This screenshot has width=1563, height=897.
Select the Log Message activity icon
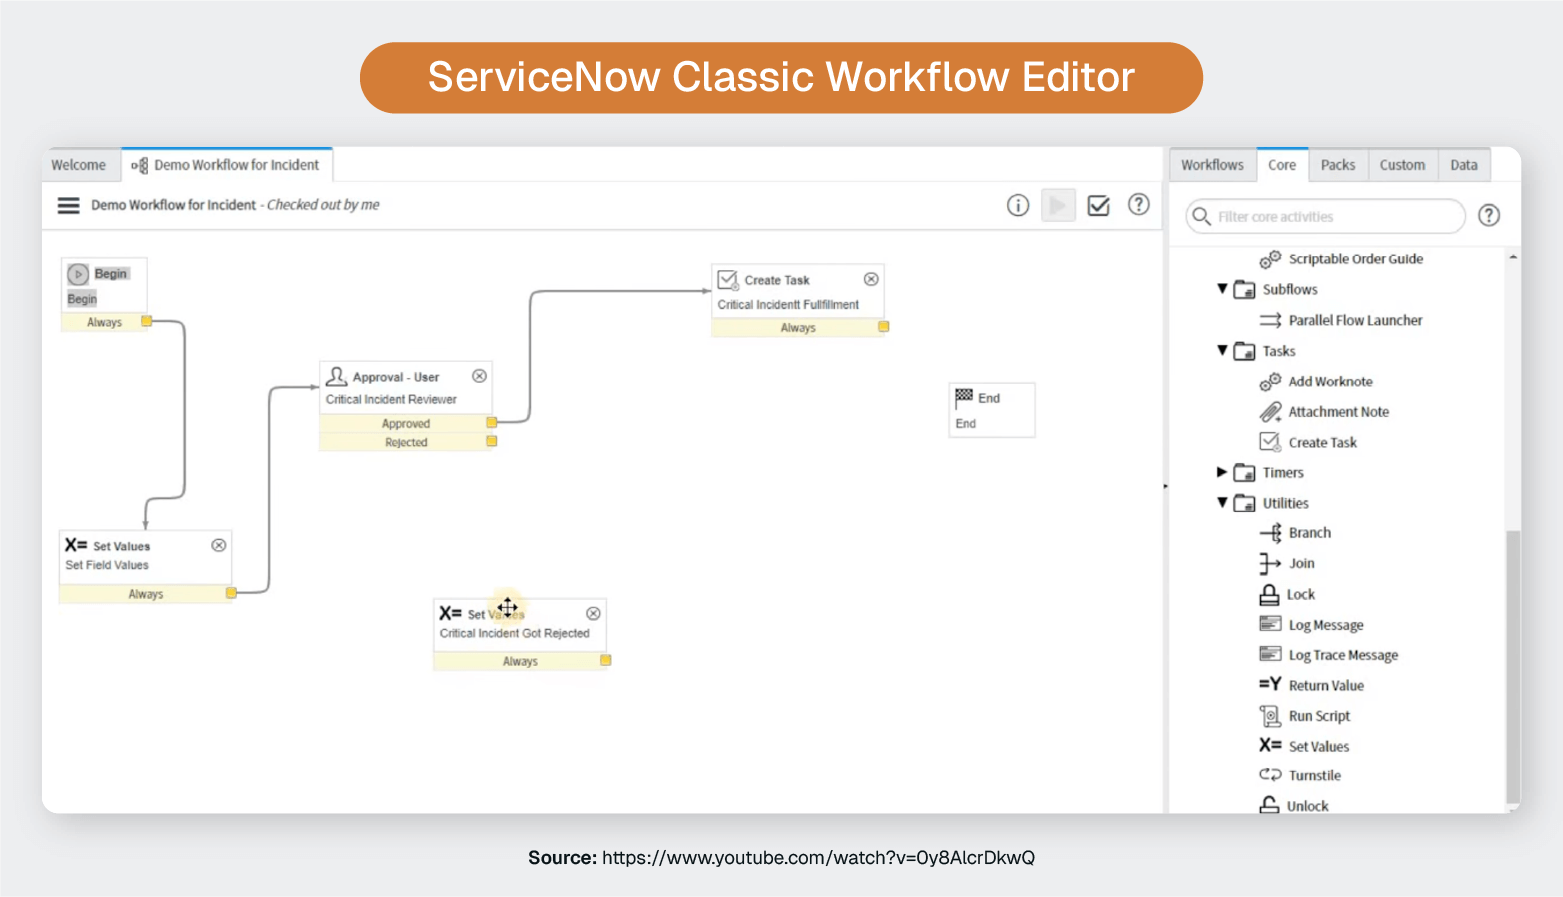tap(1268, 624)
